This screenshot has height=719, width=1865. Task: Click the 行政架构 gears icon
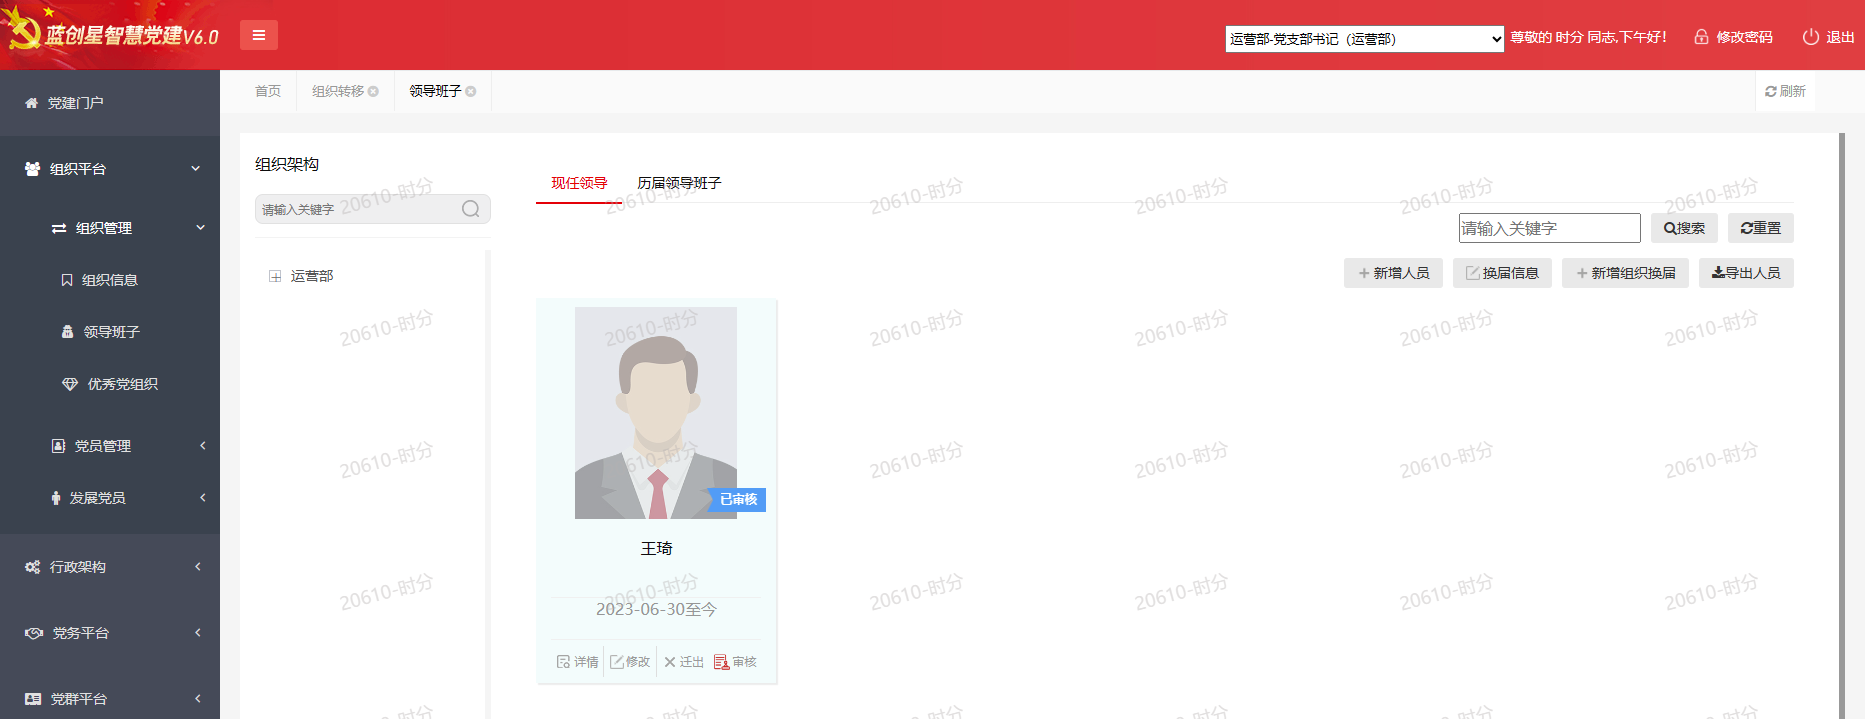pyautogui.click(x=33, y=567)
